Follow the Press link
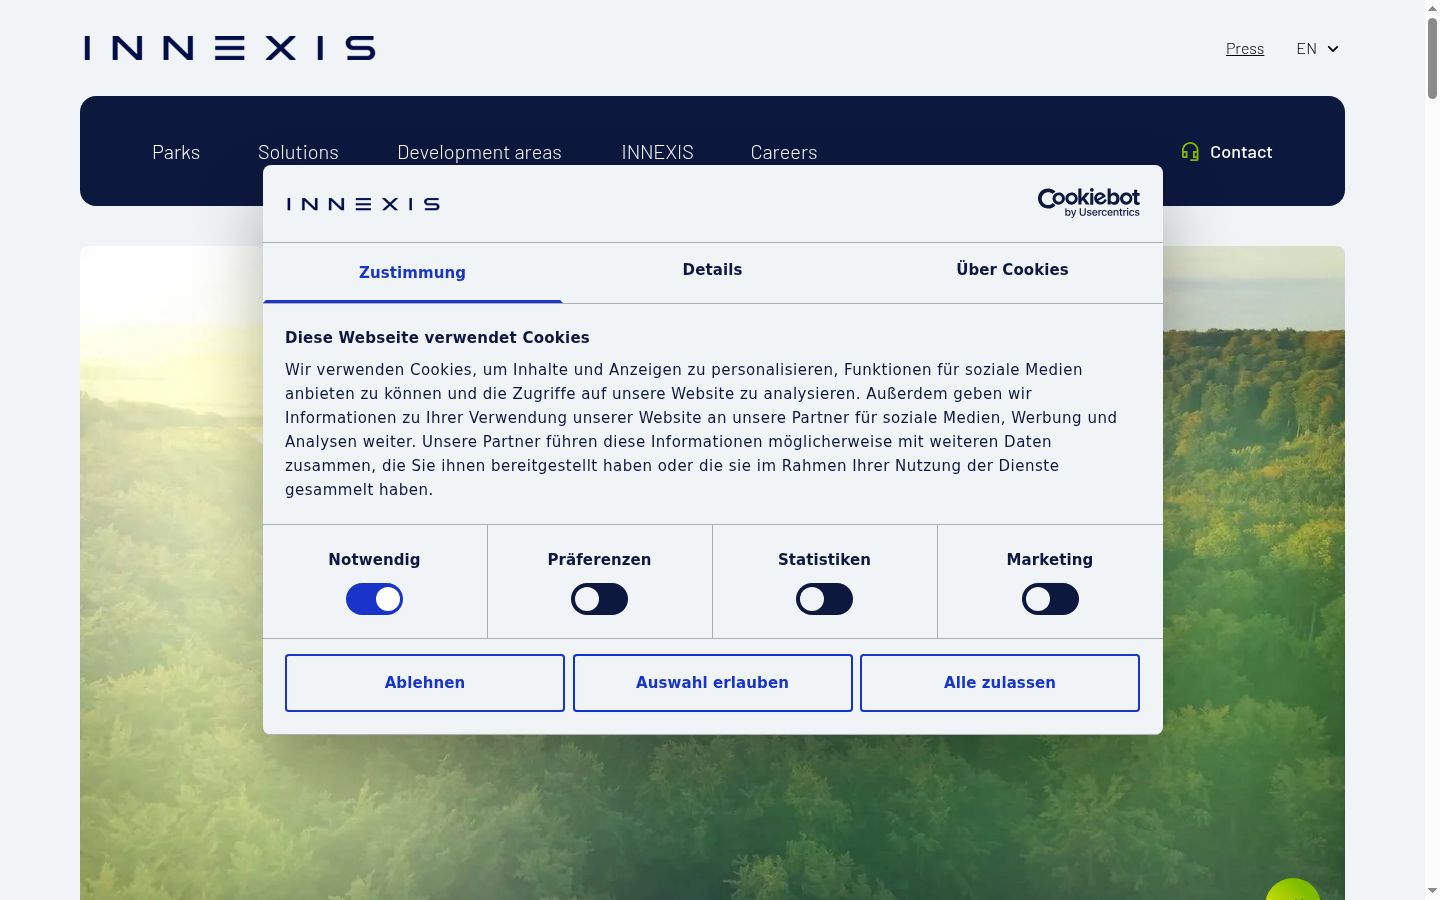 click(1245, 49)
